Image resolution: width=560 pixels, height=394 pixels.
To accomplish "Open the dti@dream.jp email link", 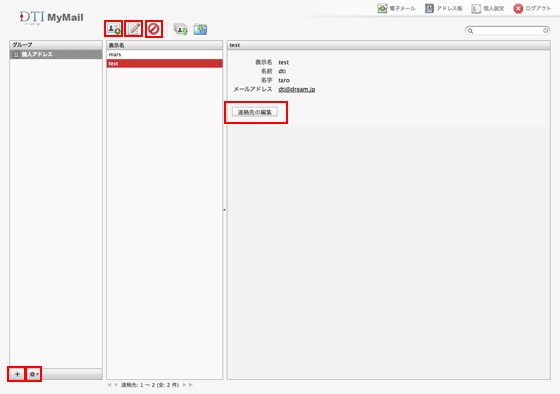I will pyautogui.click(x=296, y=89).
